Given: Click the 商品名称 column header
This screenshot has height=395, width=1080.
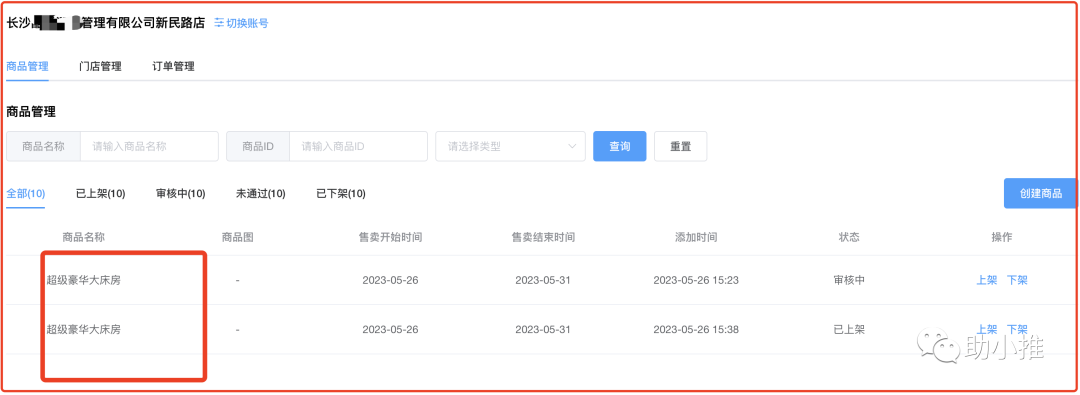Looking at the screenshot, I should point(83,237).
